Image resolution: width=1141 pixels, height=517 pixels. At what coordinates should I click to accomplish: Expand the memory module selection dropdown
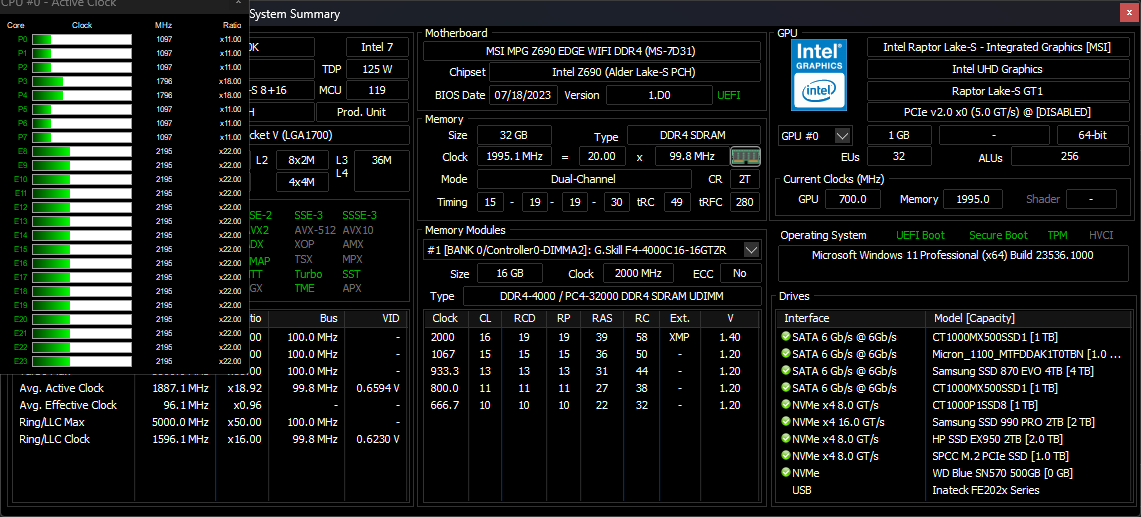pyautogui.click(x=752, y=250)
